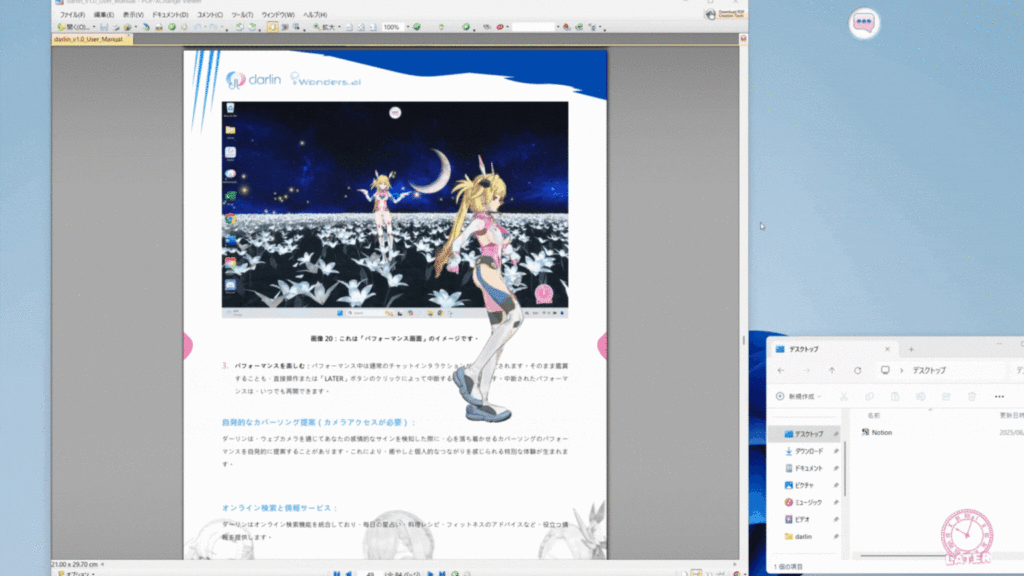Click the Up arrow in File Explorer
1024x576 pixels.
[x=832, y=370]
